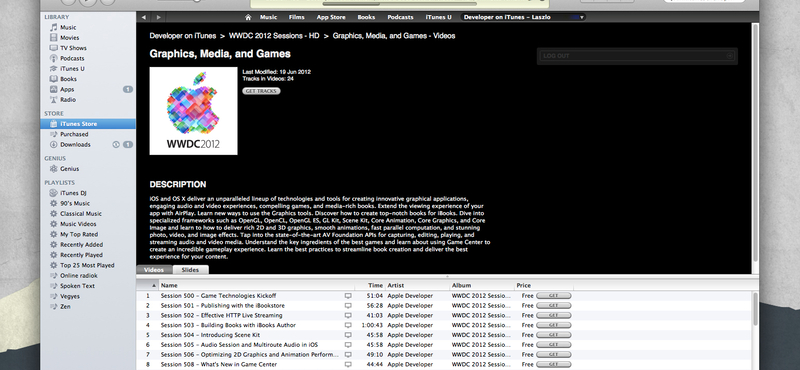Open the Downloads icon in sidebar

point(54,144)
